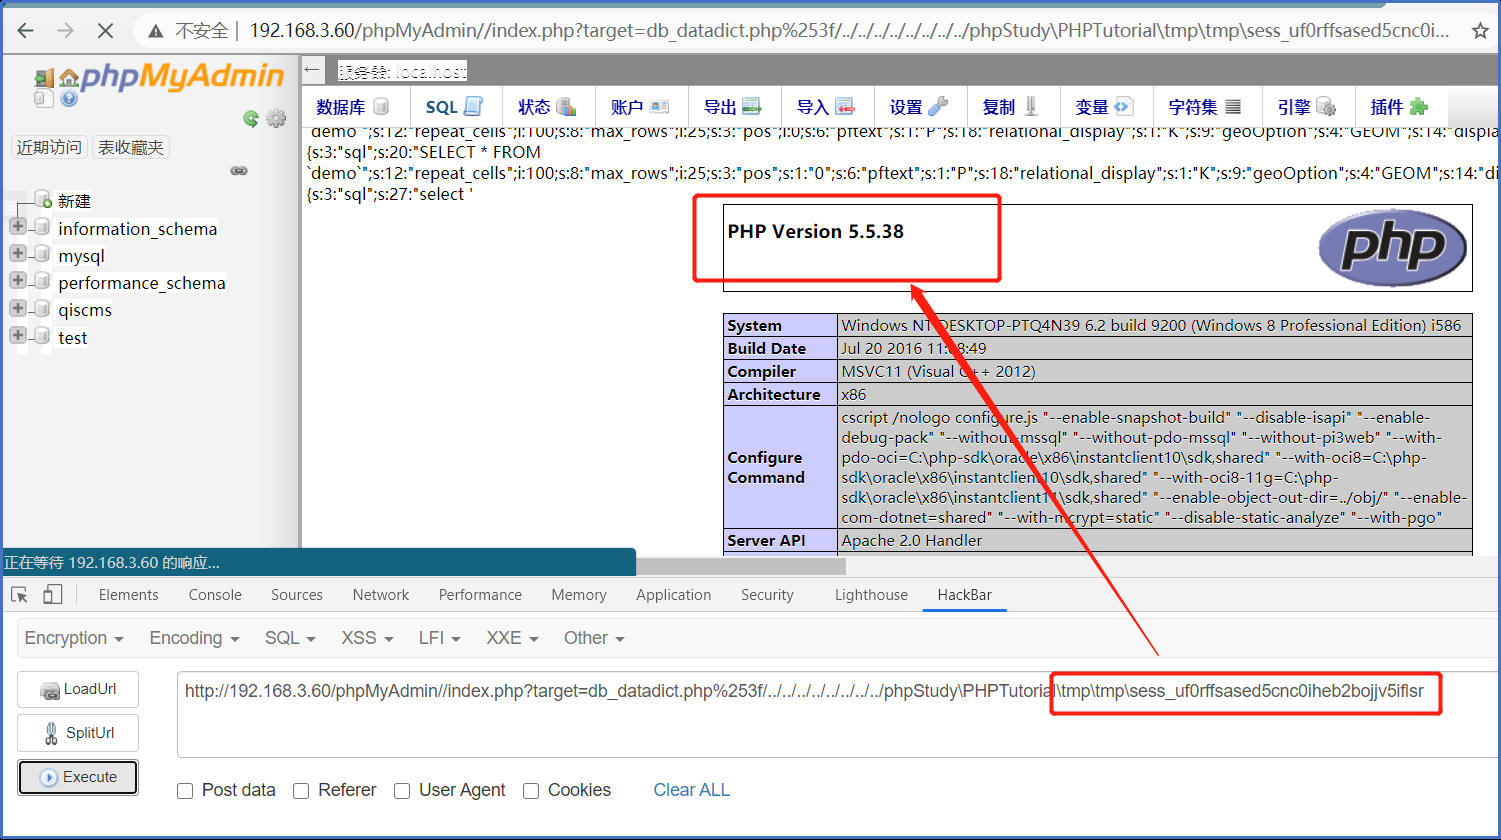Image resolution: width=1501 pixels, height=840 pixels.
Task: Click the test database cylinder icon
Action: tap(42, 337)
